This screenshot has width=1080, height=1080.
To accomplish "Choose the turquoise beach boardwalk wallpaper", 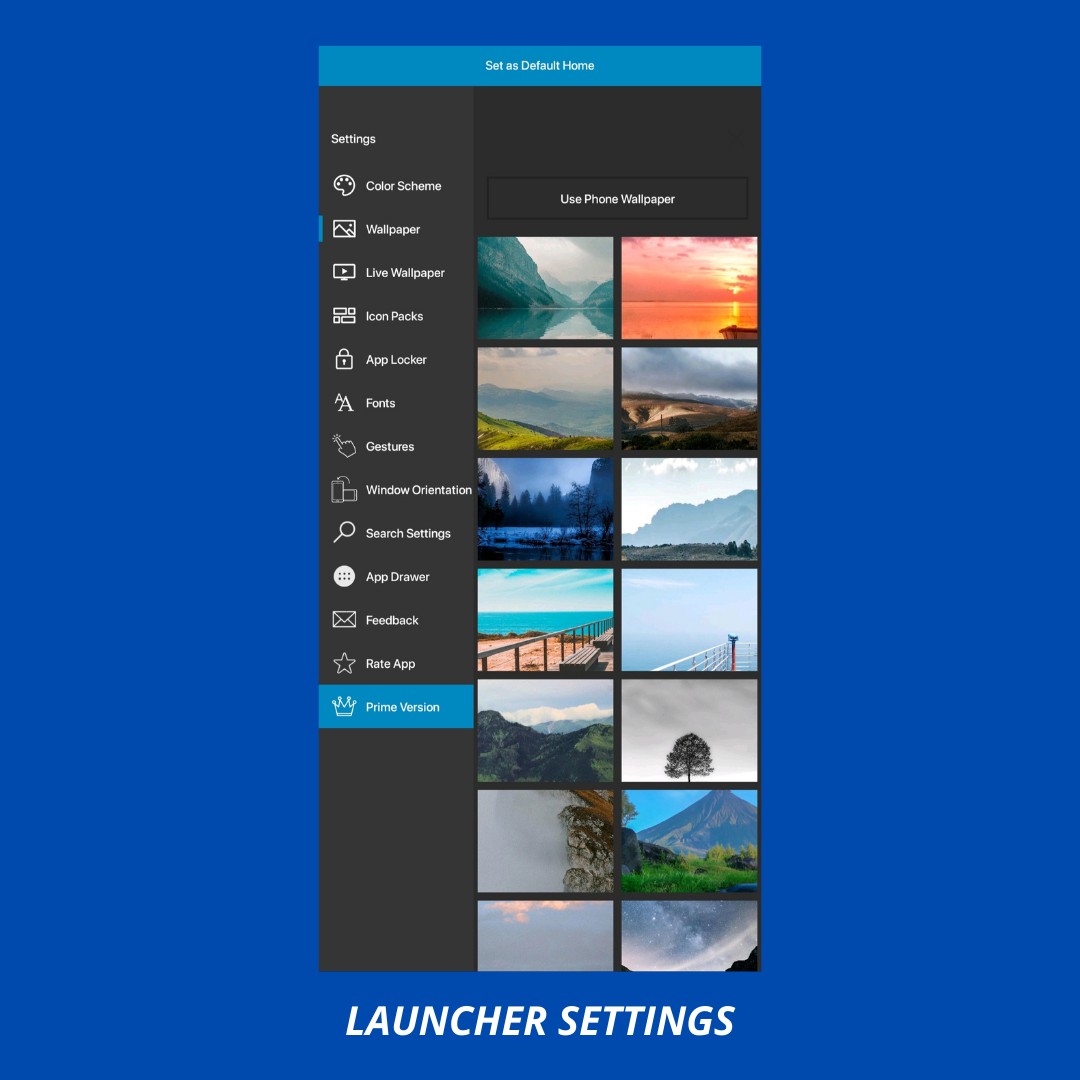I will (545, 620).
